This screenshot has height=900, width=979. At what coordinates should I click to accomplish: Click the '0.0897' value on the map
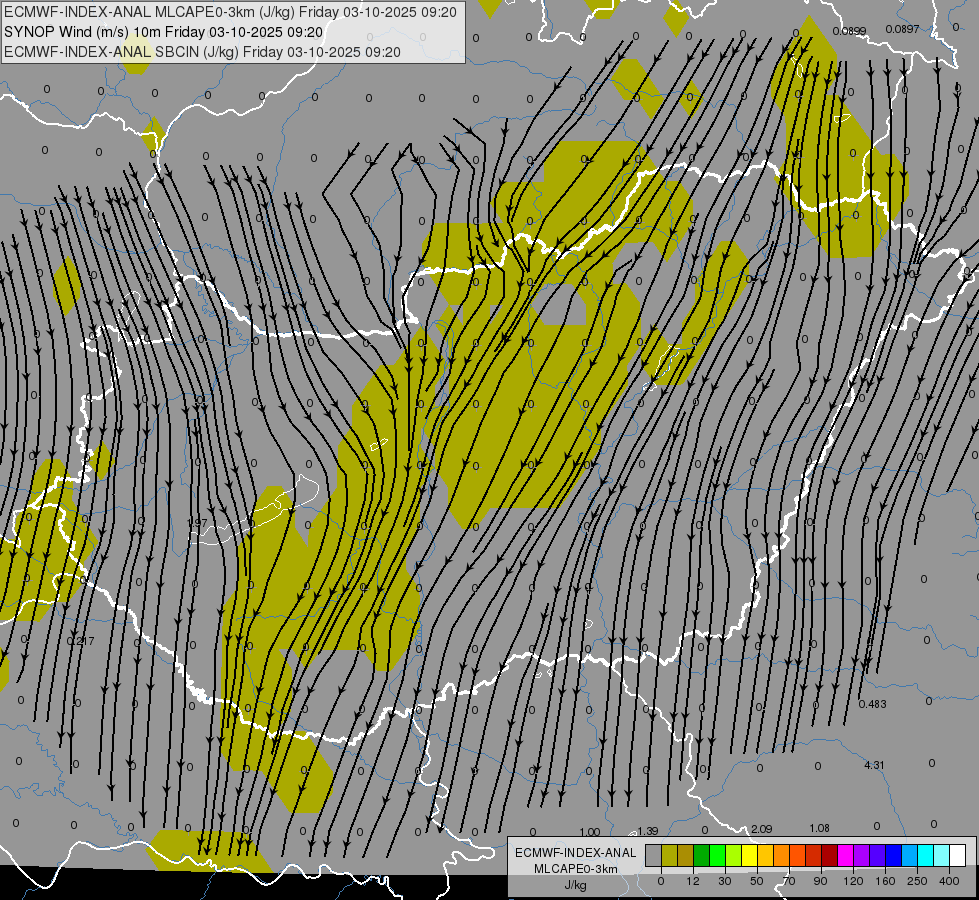(x=902, y=29)
